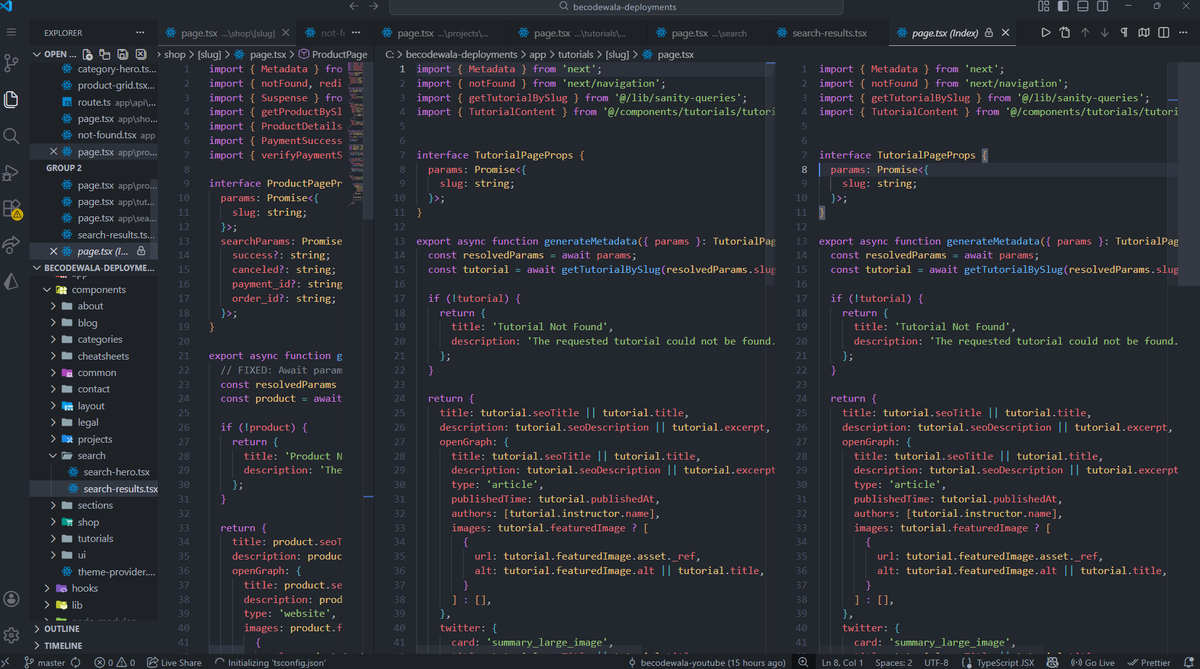
Task: Close page.tsx app\pro... in Open Editors
Action: tap(54, 152)
